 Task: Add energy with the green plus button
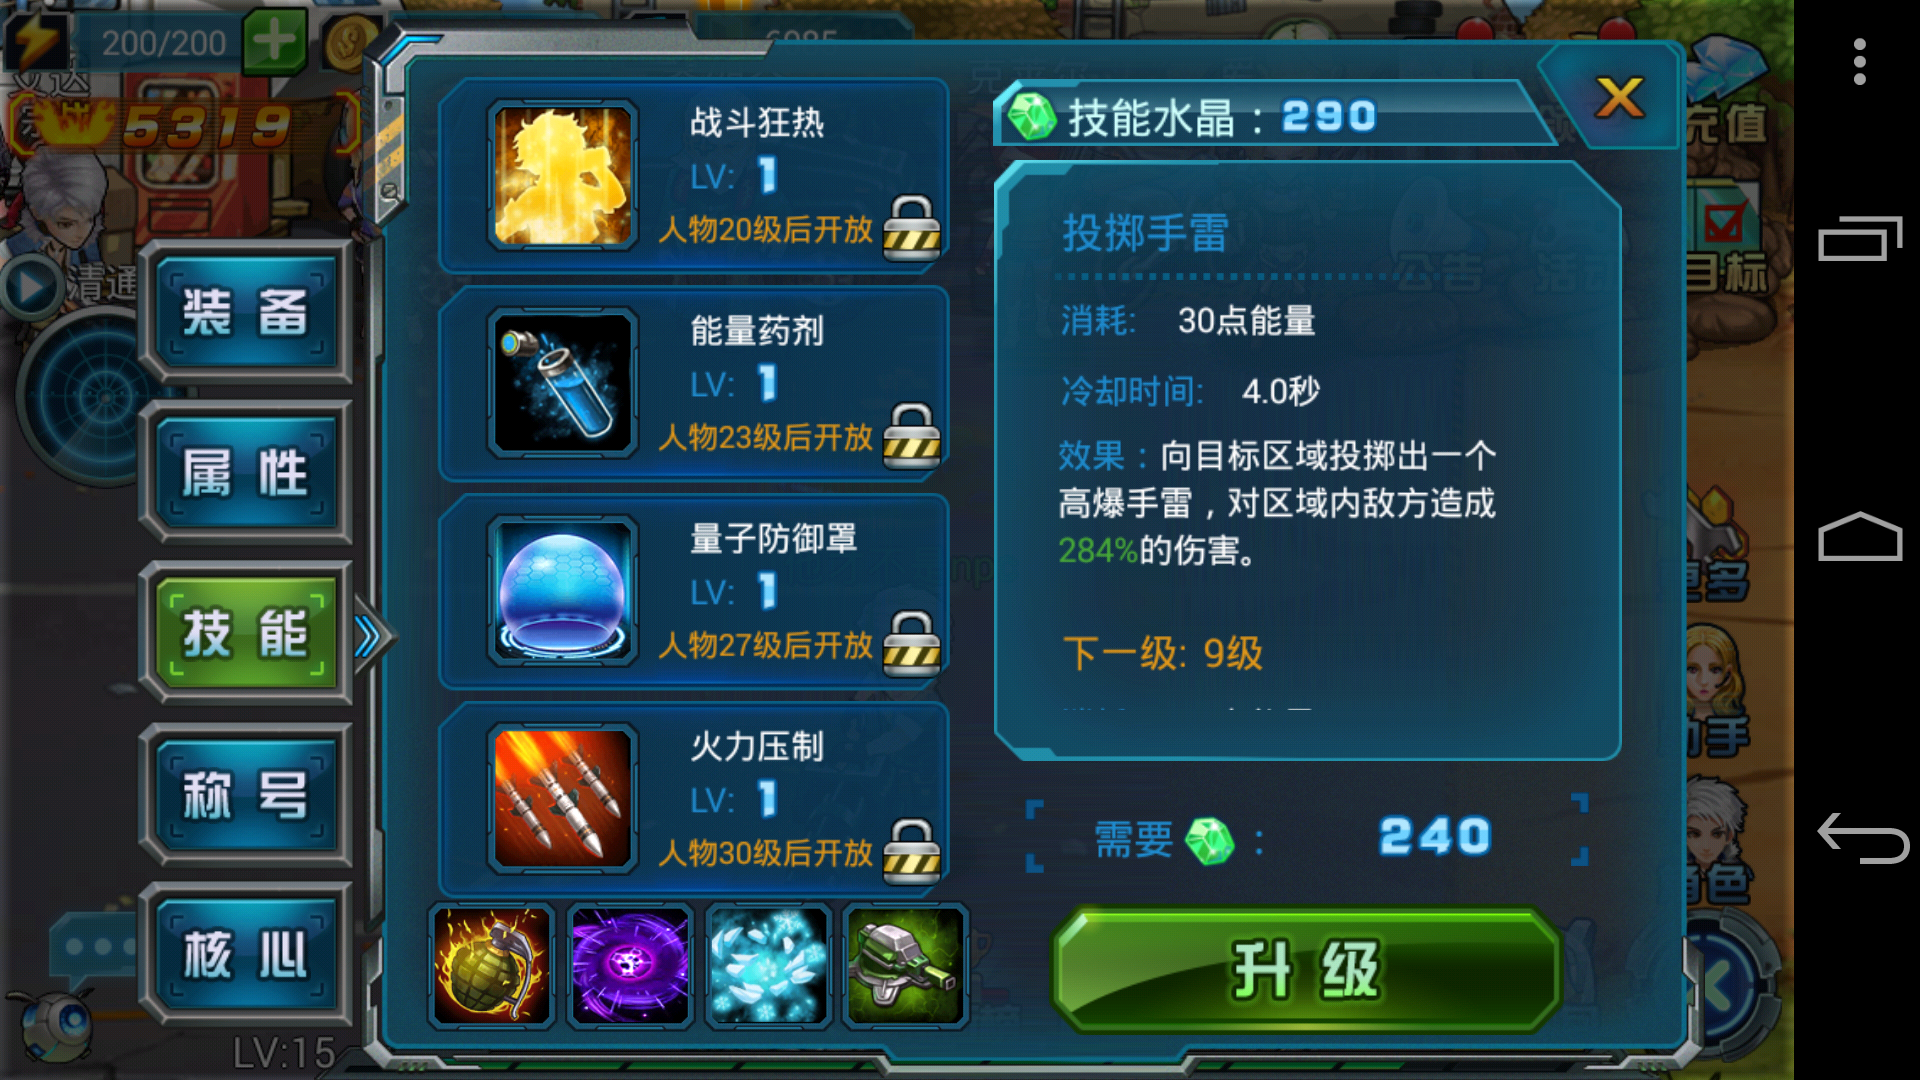pos(274,42)
